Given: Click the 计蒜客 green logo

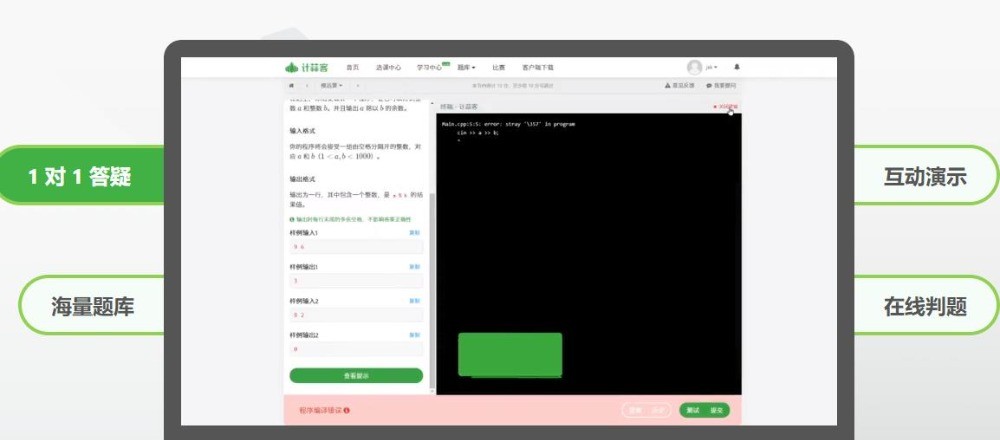Looking at the screenshot, I should tap(306, 67).
